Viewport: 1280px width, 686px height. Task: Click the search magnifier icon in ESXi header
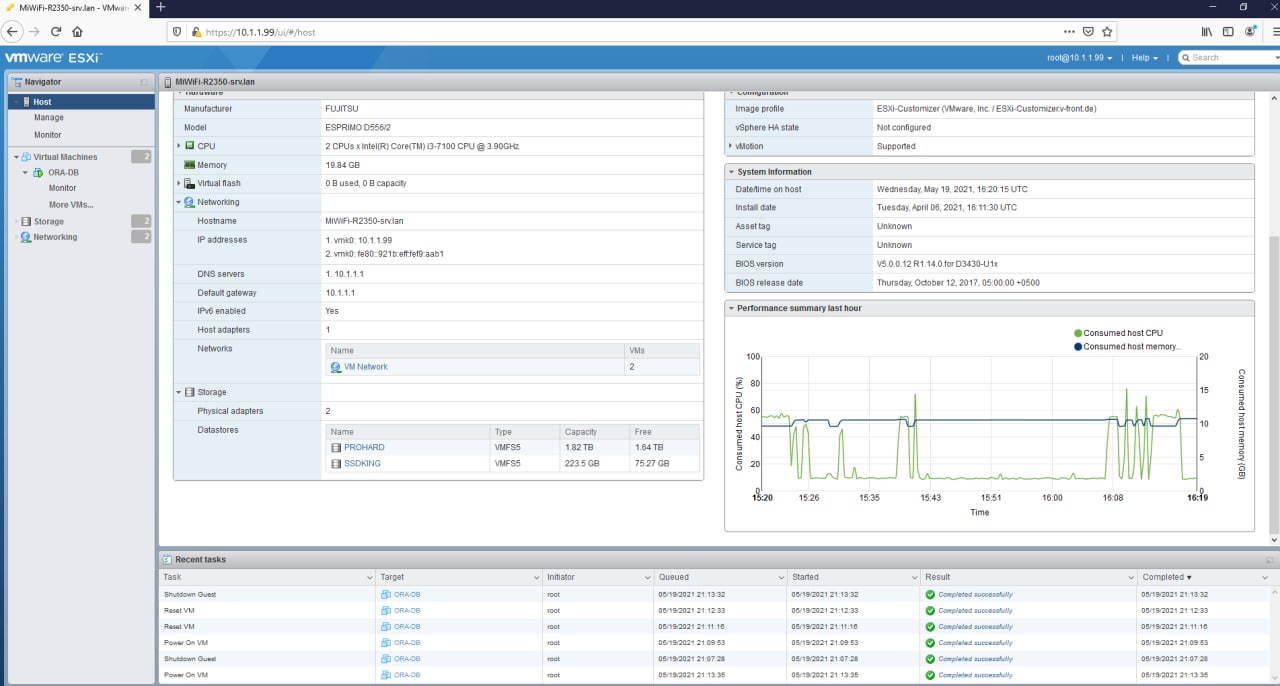[x=1186, y=58]
